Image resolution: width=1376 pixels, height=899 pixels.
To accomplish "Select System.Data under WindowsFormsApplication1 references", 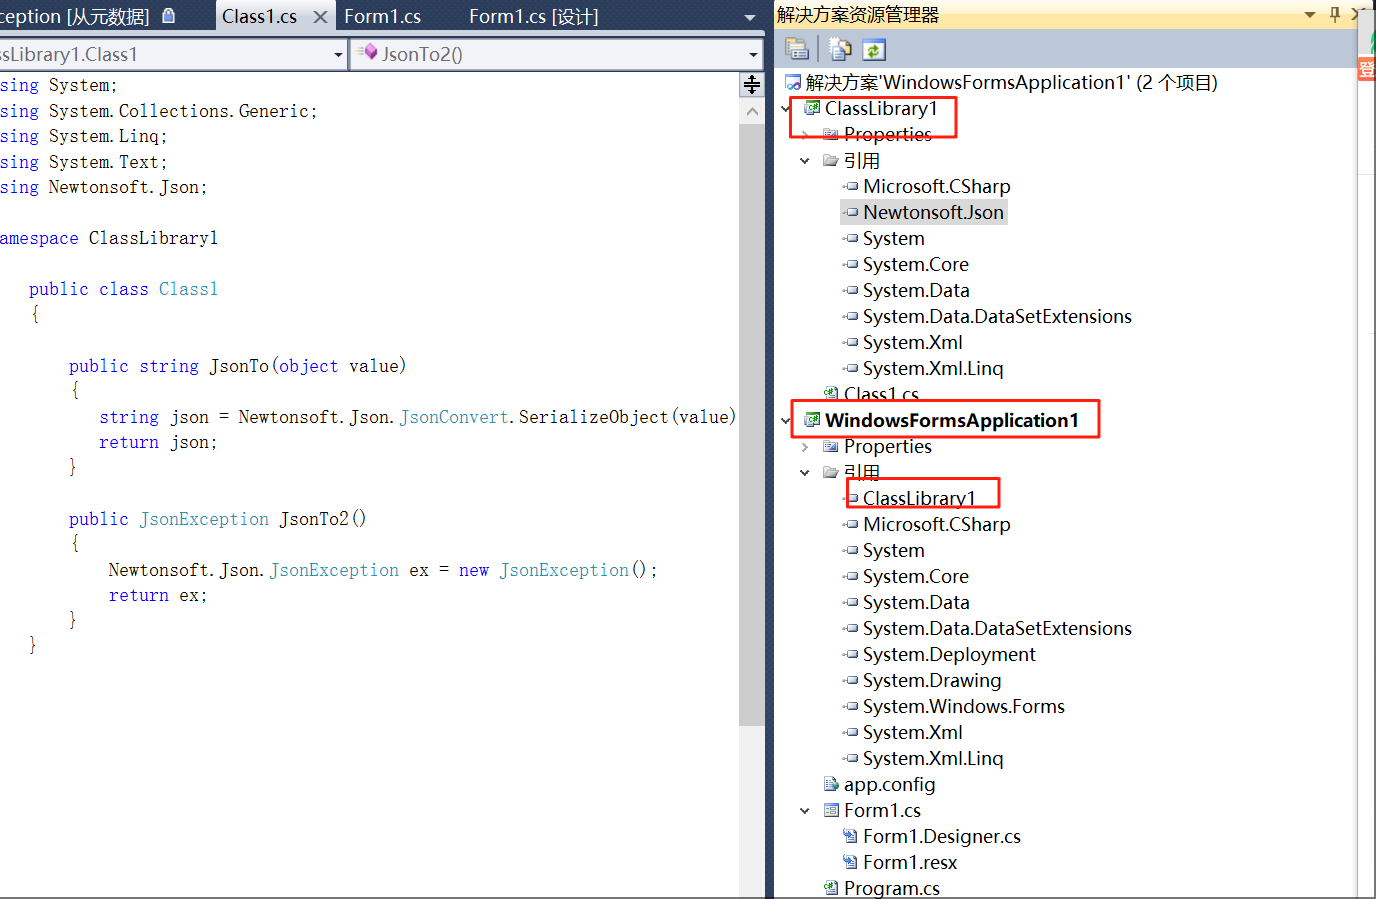I will pos(916,602).
